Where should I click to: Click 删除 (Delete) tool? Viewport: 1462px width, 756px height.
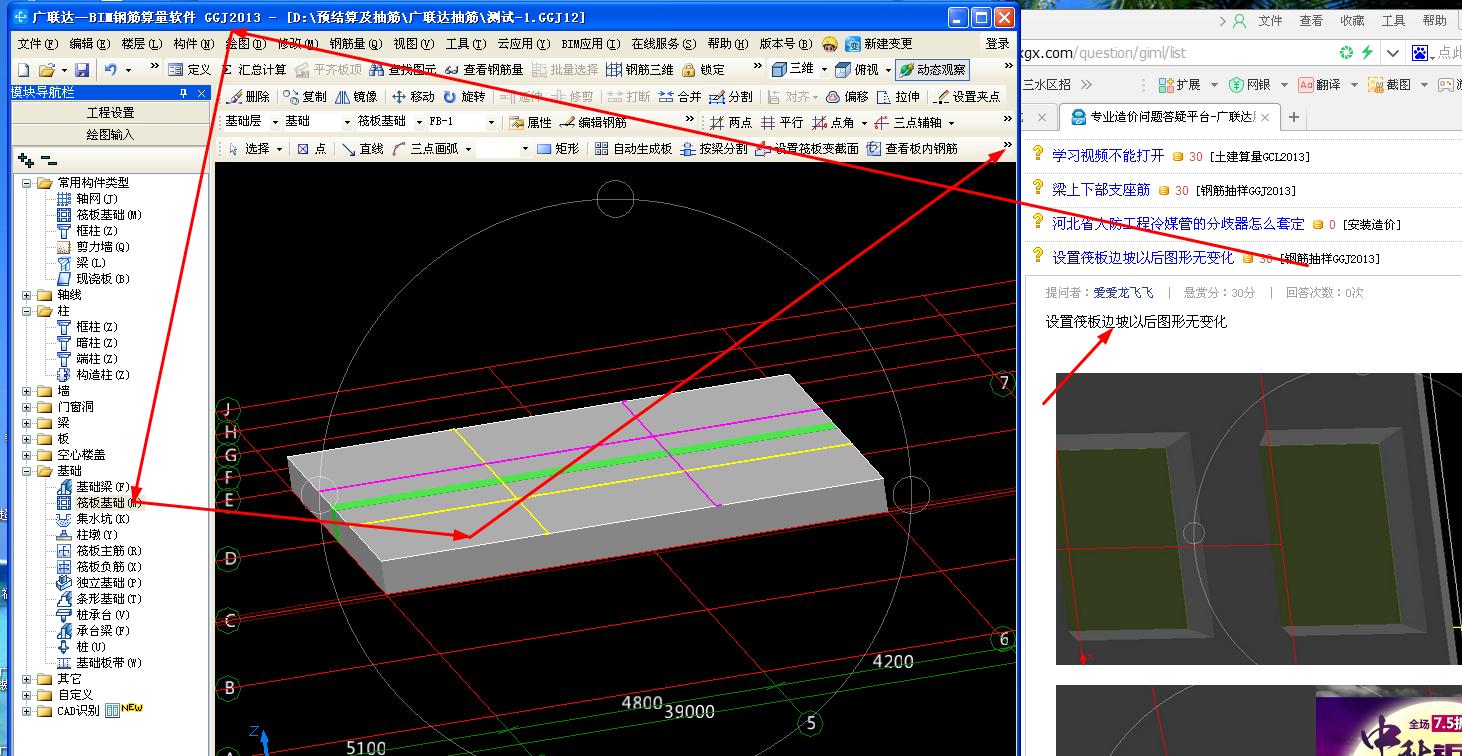pos(248,97)
